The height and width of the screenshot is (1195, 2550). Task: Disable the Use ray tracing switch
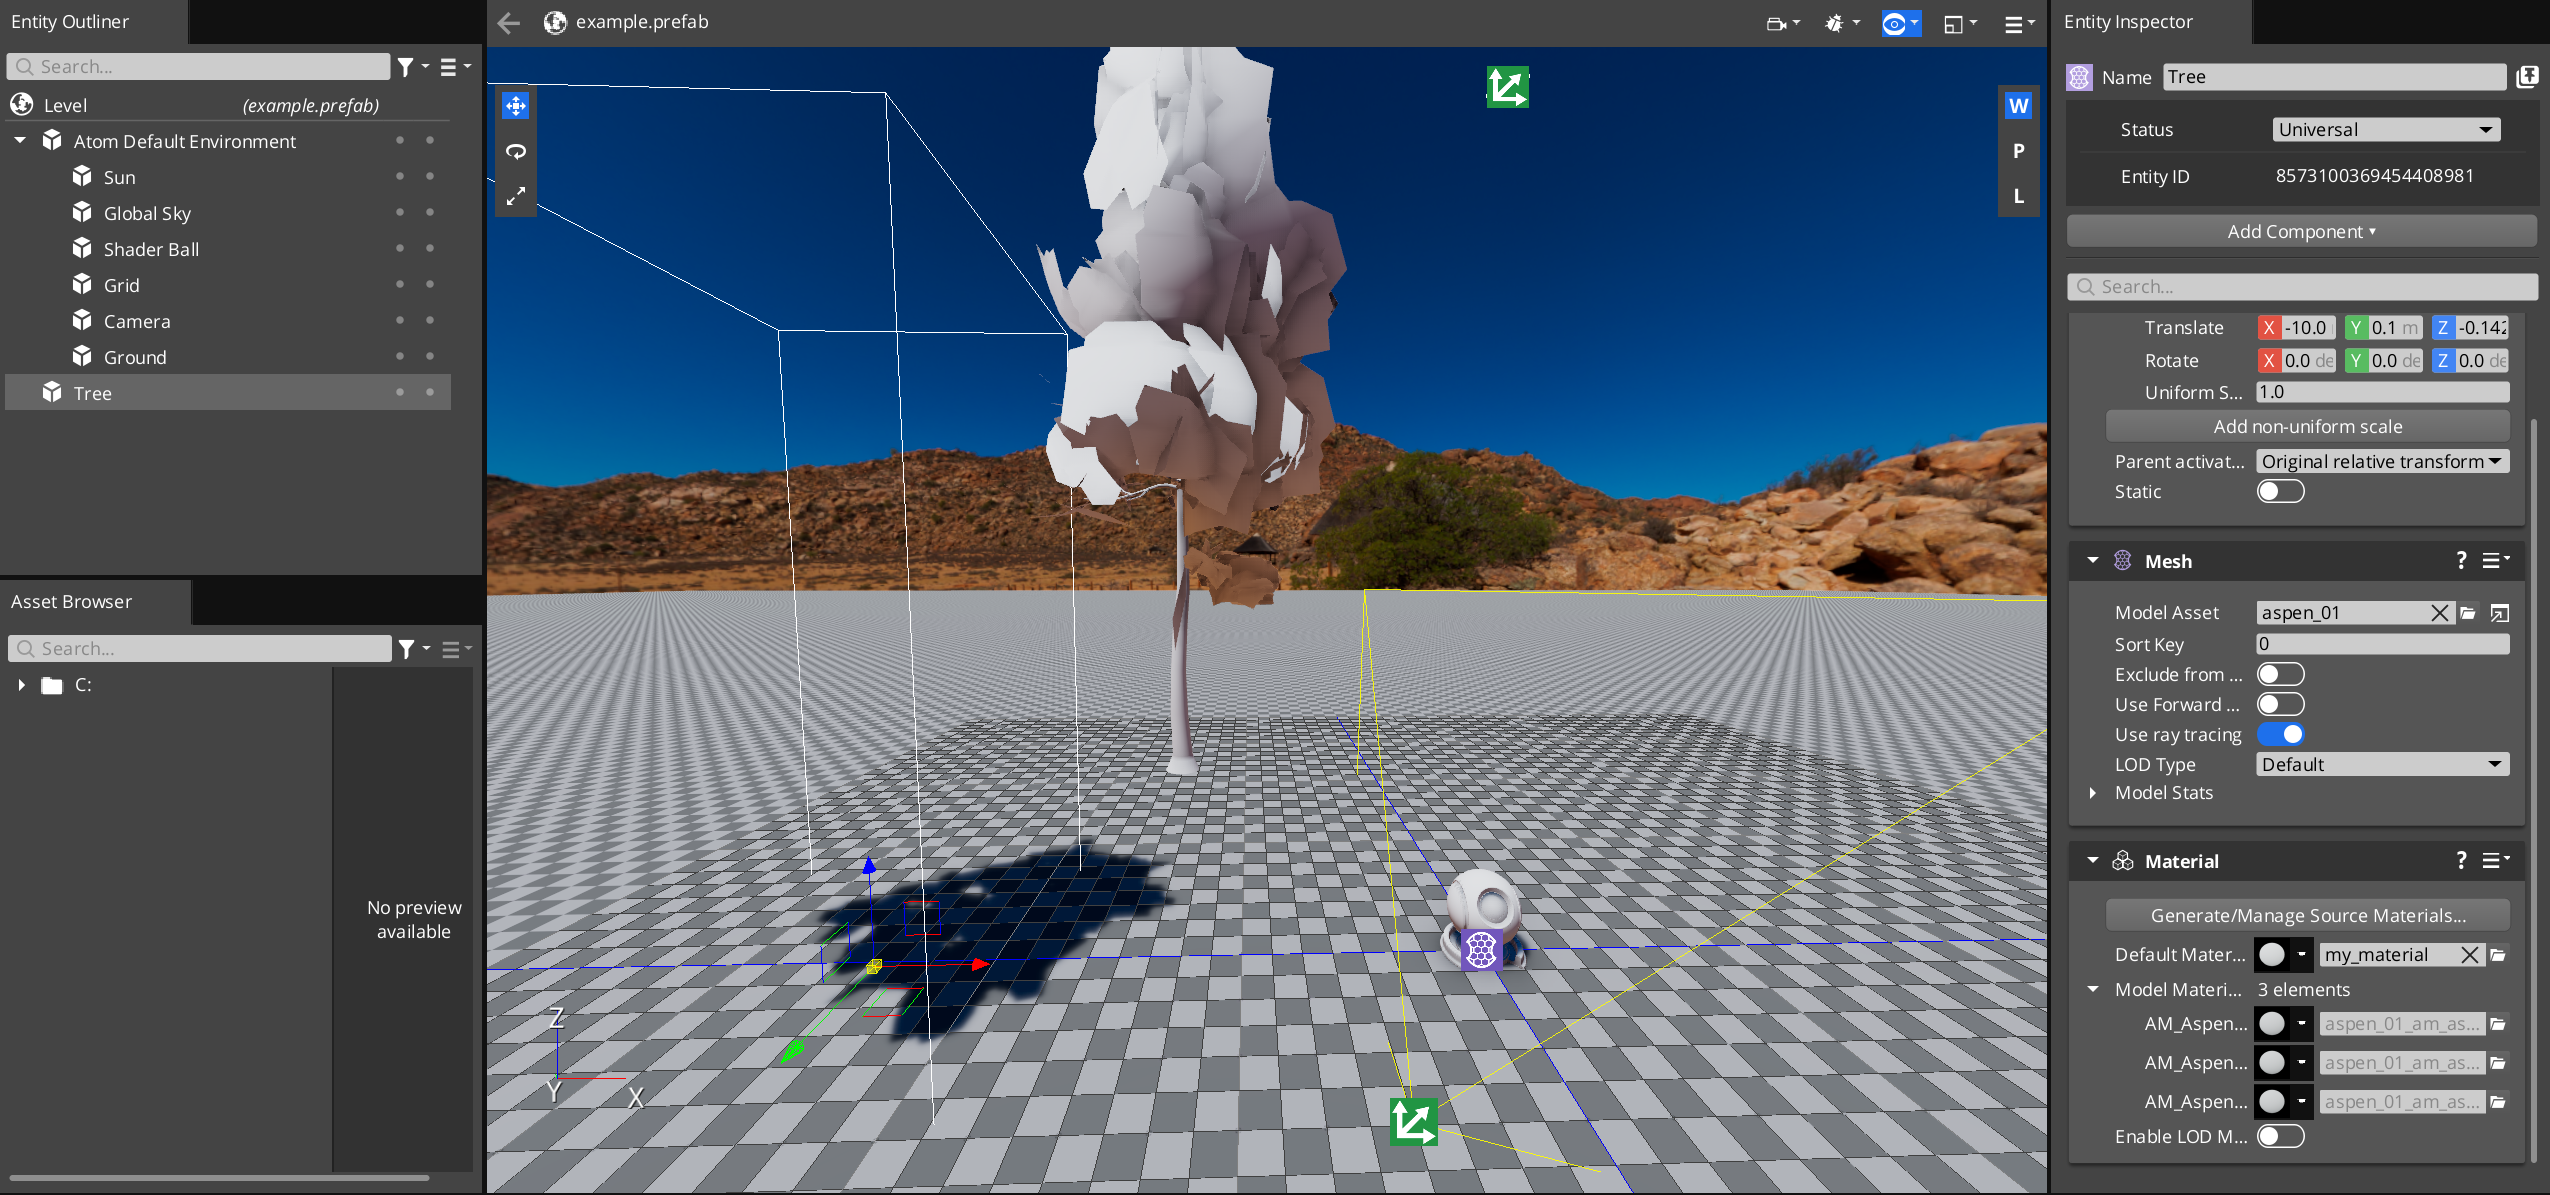[2280, 735]
